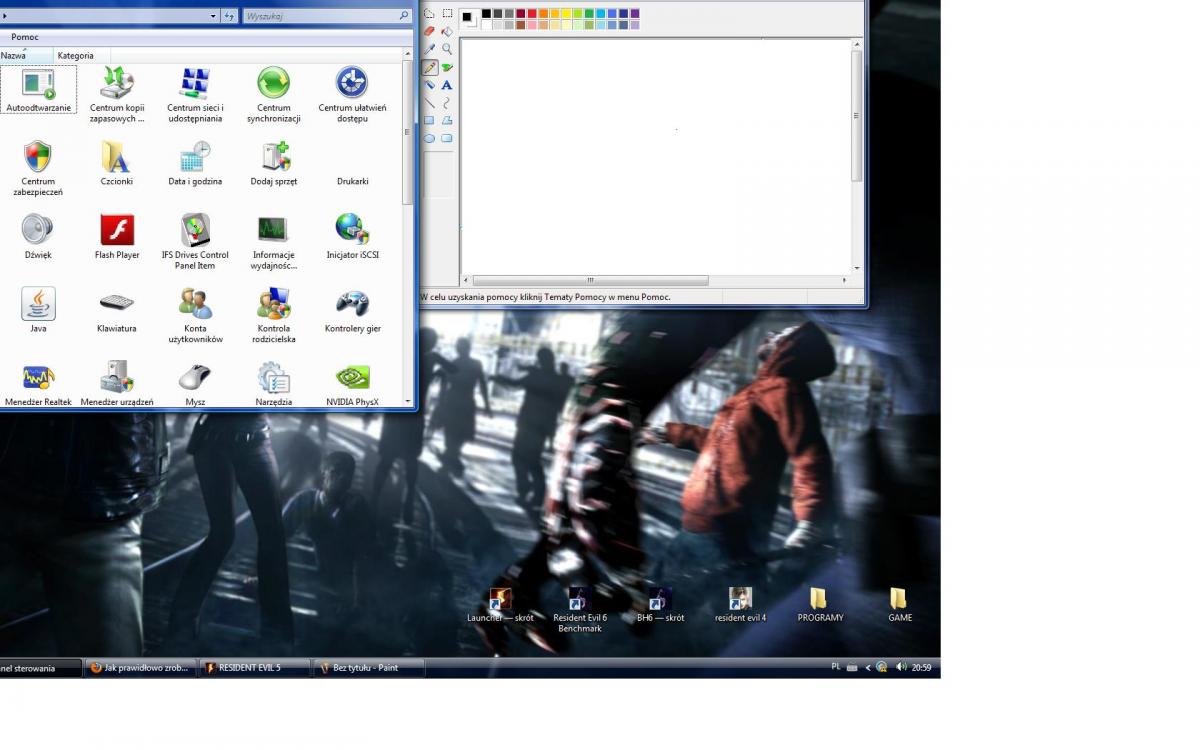Open Java control panel item
The width and height of the screenshot is (1200, 750).
[x=38, y=310]
